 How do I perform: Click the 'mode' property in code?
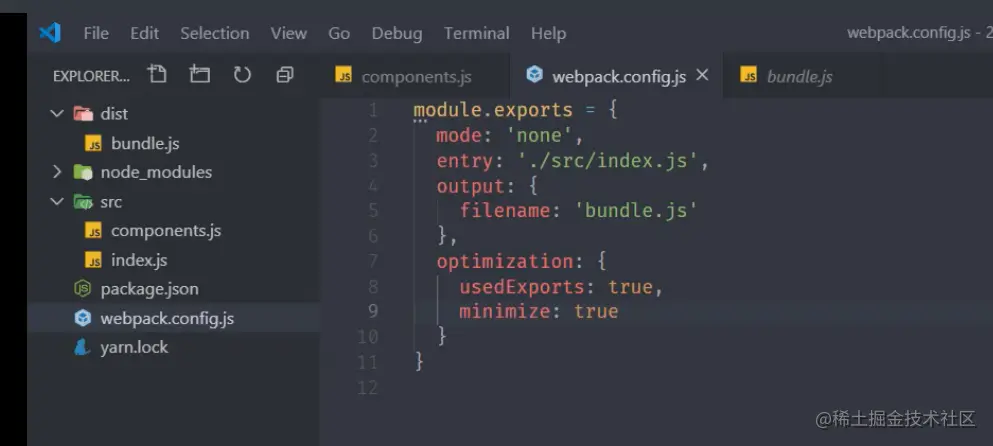click(x=459, y=136)
